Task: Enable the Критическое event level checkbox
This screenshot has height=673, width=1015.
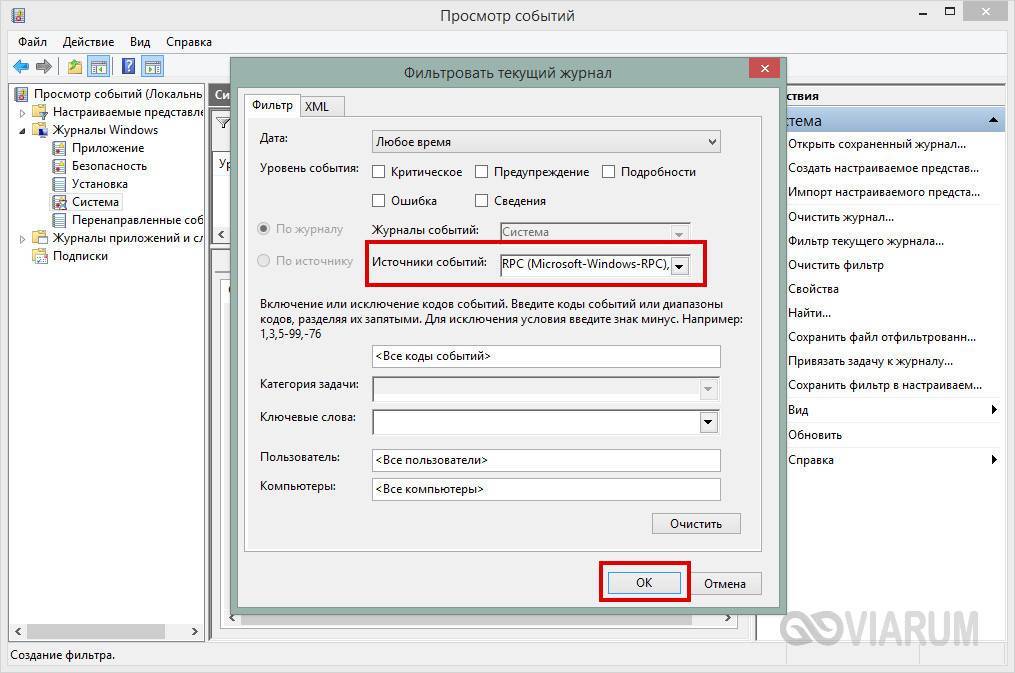Action: (379, 172)
